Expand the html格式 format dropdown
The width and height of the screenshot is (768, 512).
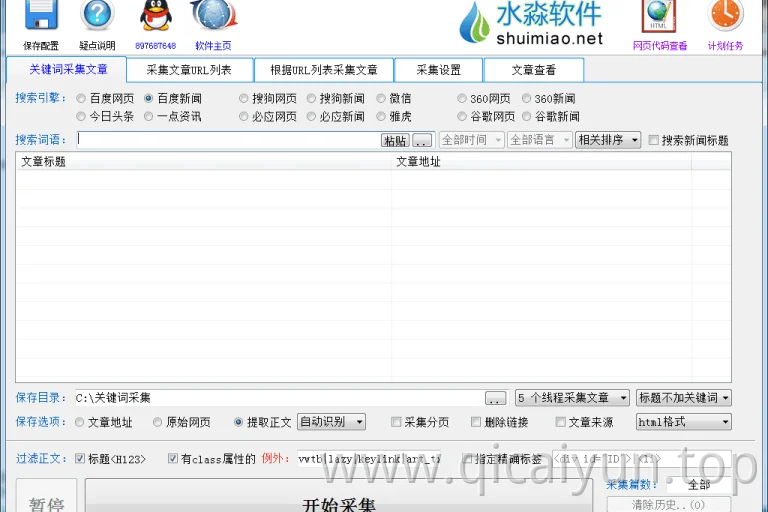pyautogui.click(x=684, y=422)
